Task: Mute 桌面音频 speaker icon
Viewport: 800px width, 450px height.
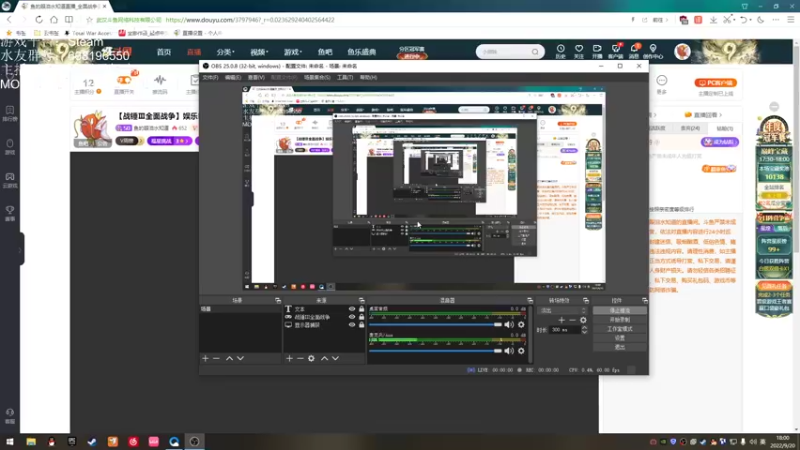Action: [x=509, y=324]
